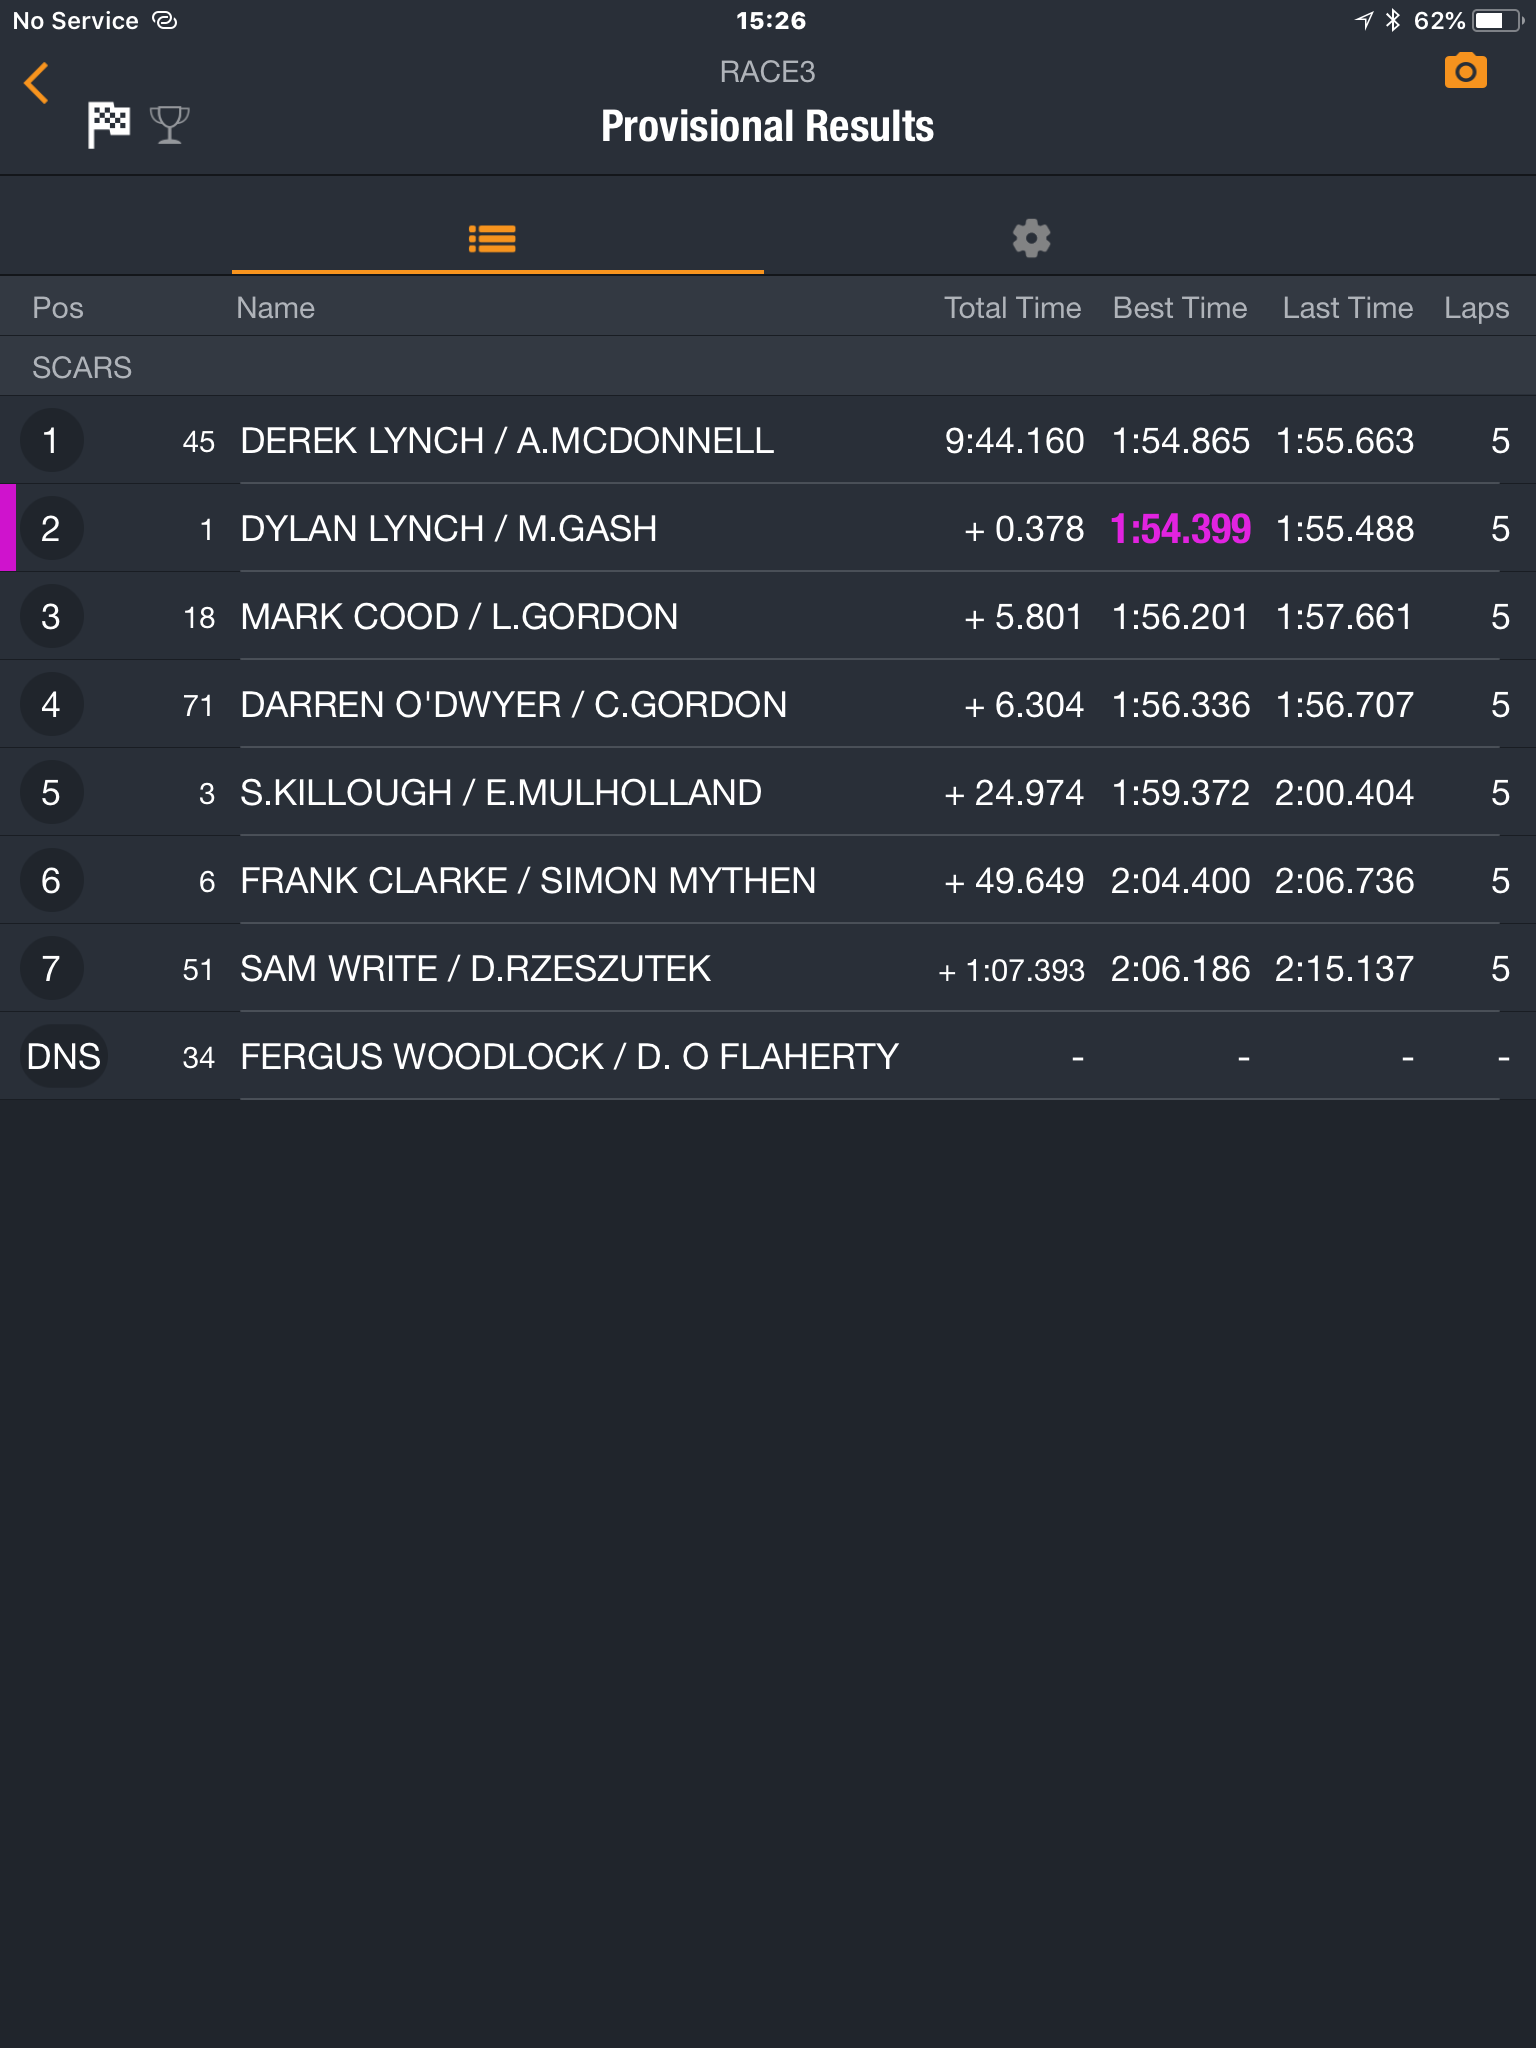
Task: Open the settings gear tab
Action: click(1031, 239)
